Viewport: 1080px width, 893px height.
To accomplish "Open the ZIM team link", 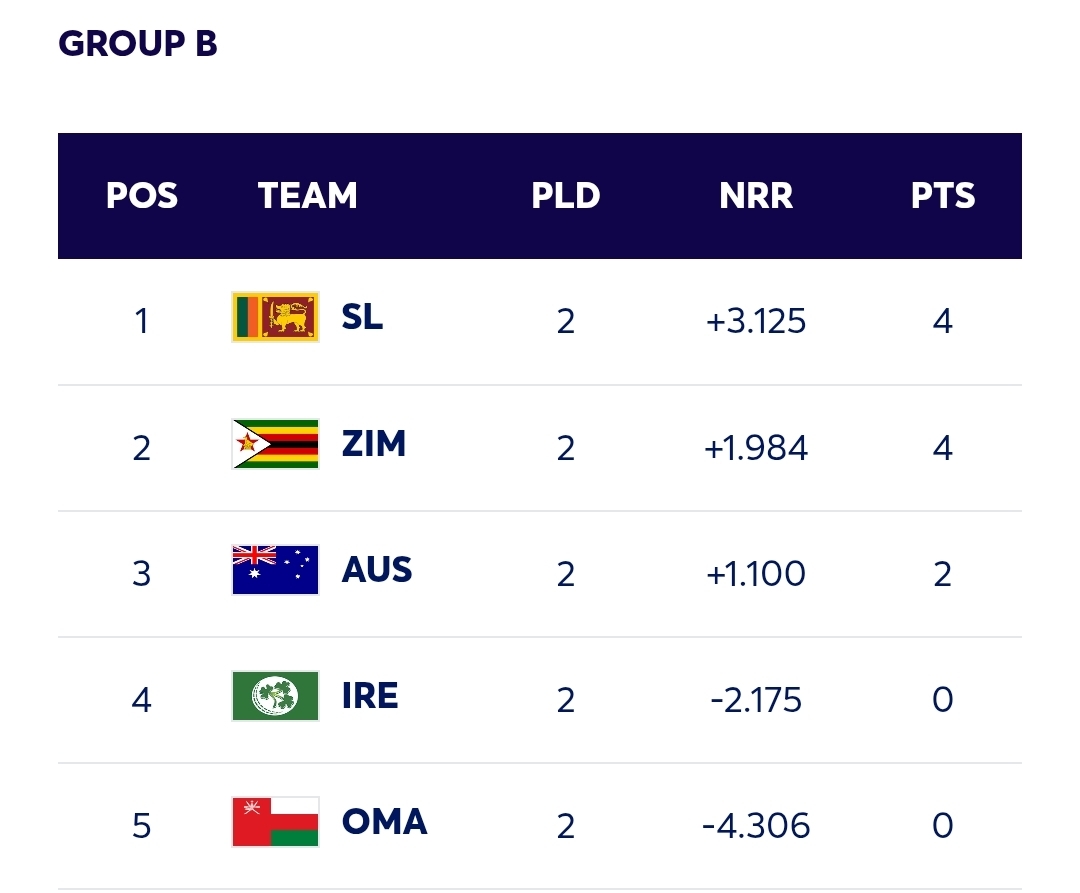I will coord(374,444).
